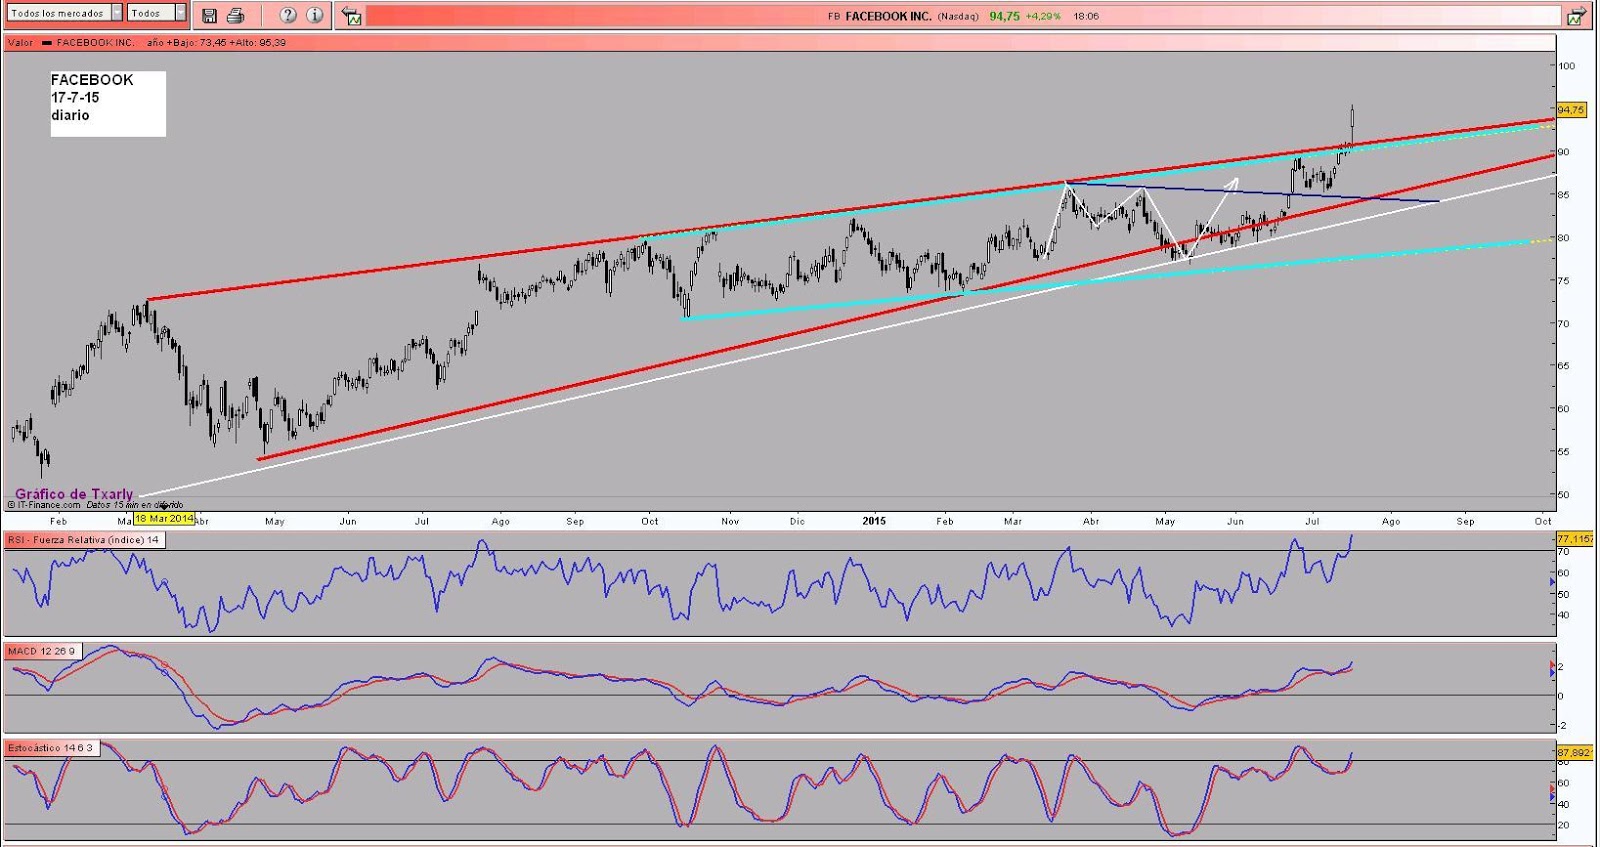
Task: Click the 77,1157 RSI value tag
Action: (x=1575, y=539)
